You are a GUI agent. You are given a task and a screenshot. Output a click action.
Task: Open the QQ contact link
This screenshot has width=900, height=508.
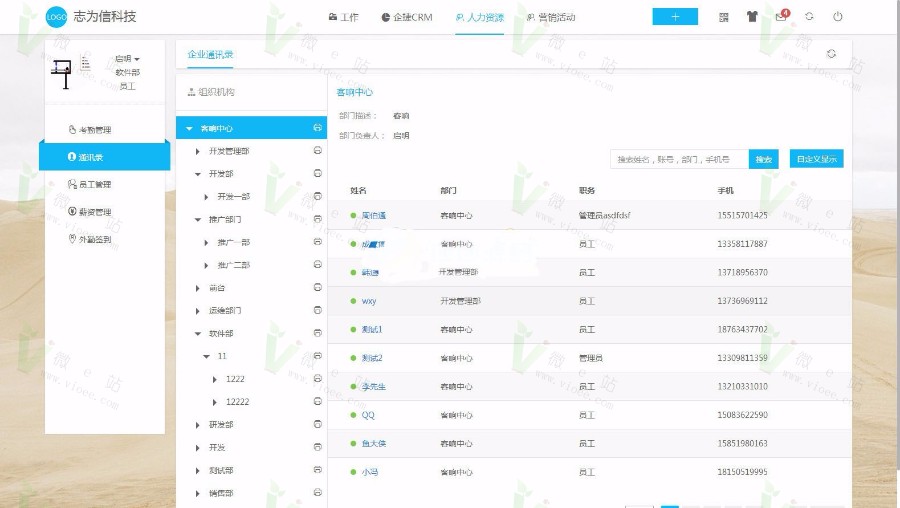[x=368, y=415]
